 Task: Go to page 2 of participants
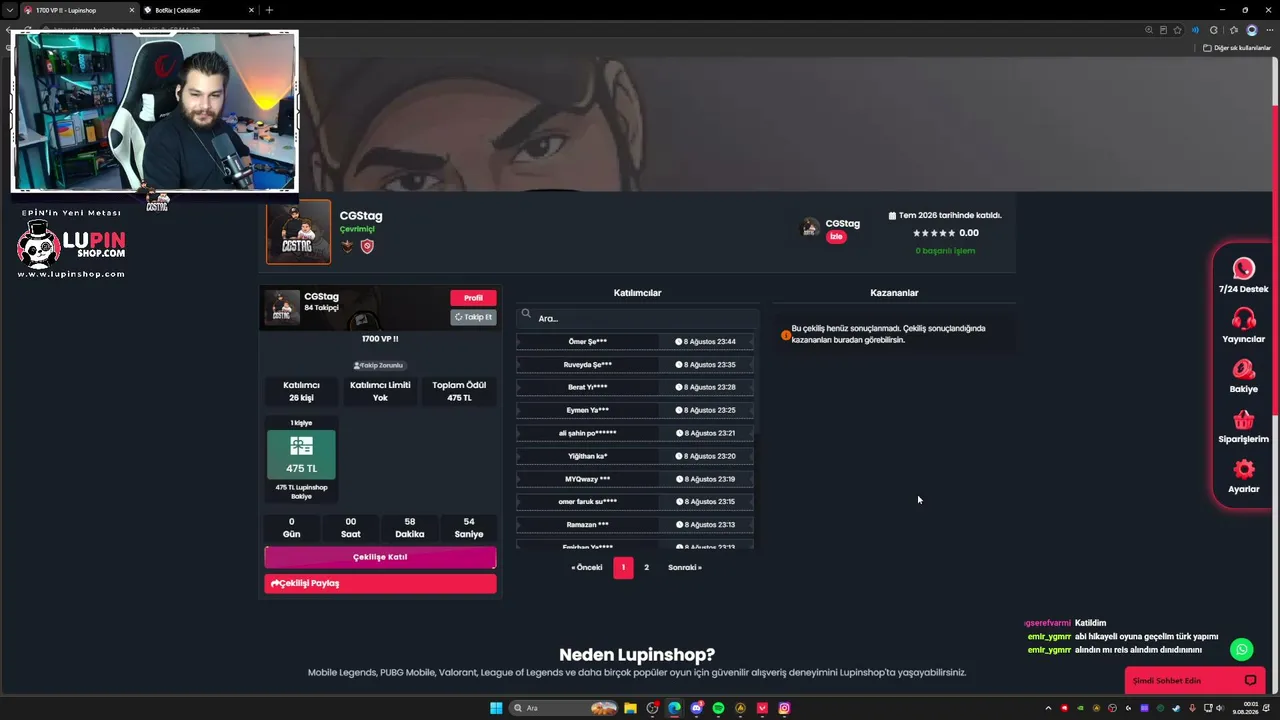(x=646, y=568)
